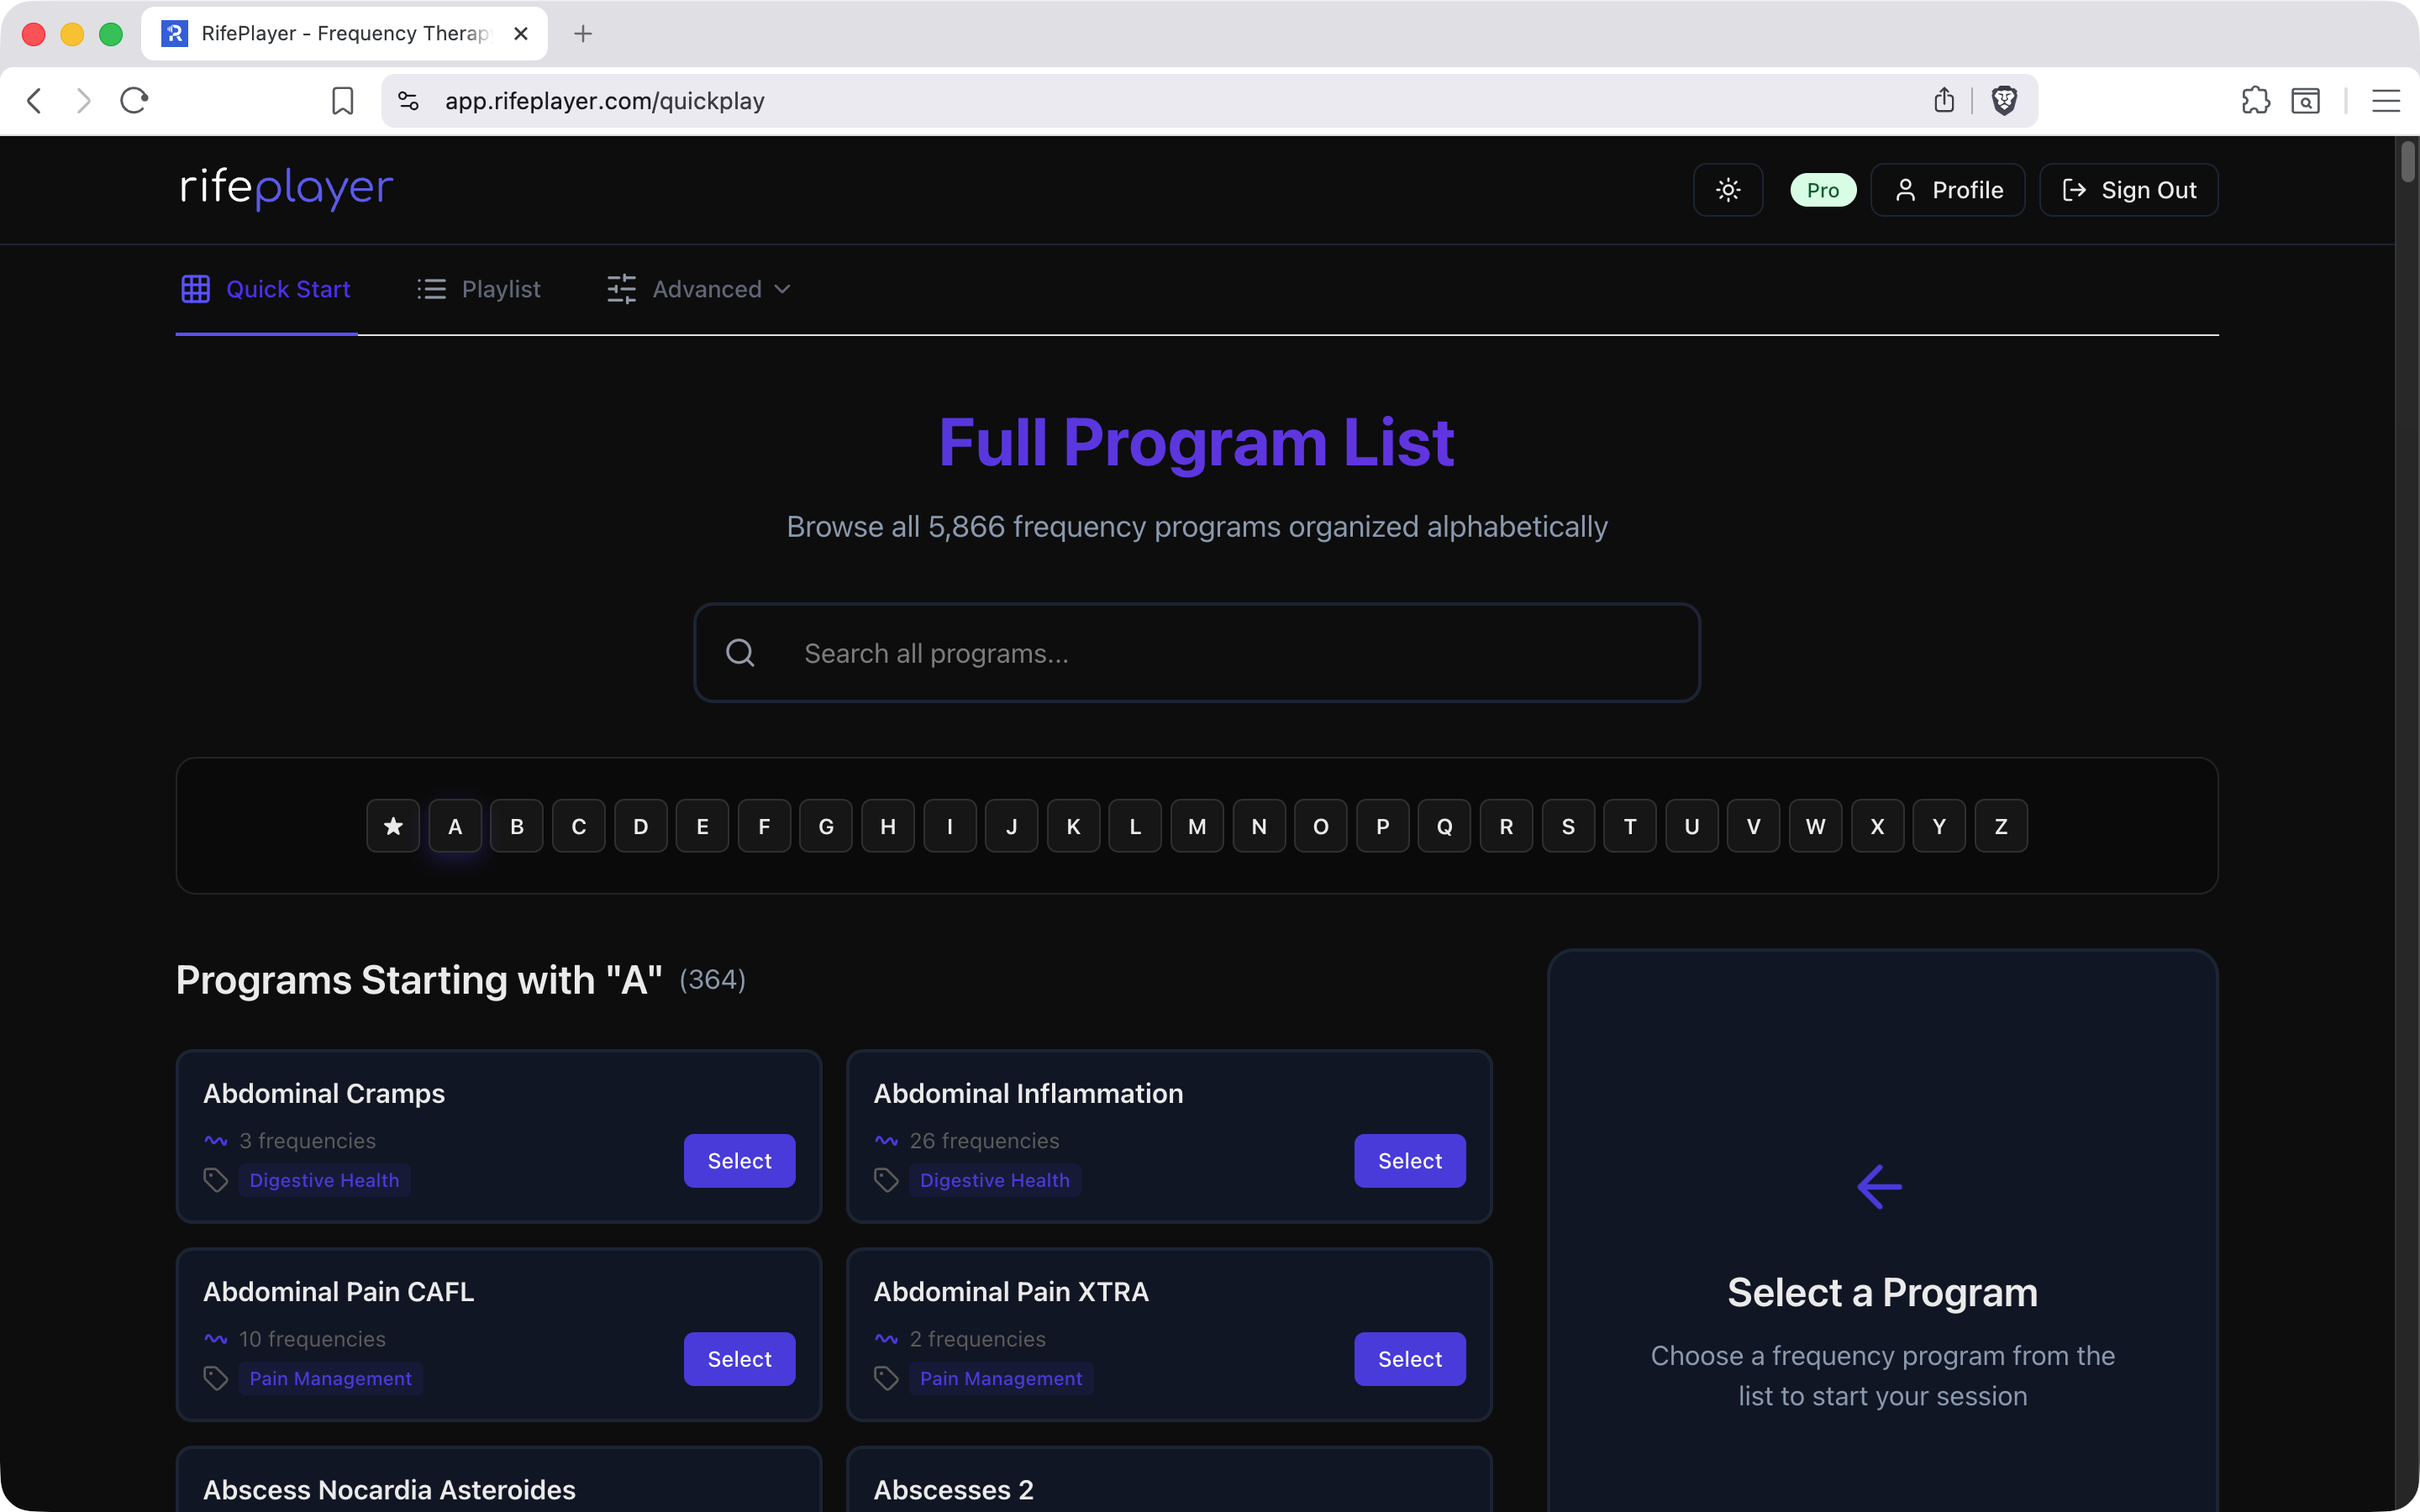The height and width of the screenshot is (1512, 2420).
Task: Expand the Advanced dropdown menu
Action: 700,289
